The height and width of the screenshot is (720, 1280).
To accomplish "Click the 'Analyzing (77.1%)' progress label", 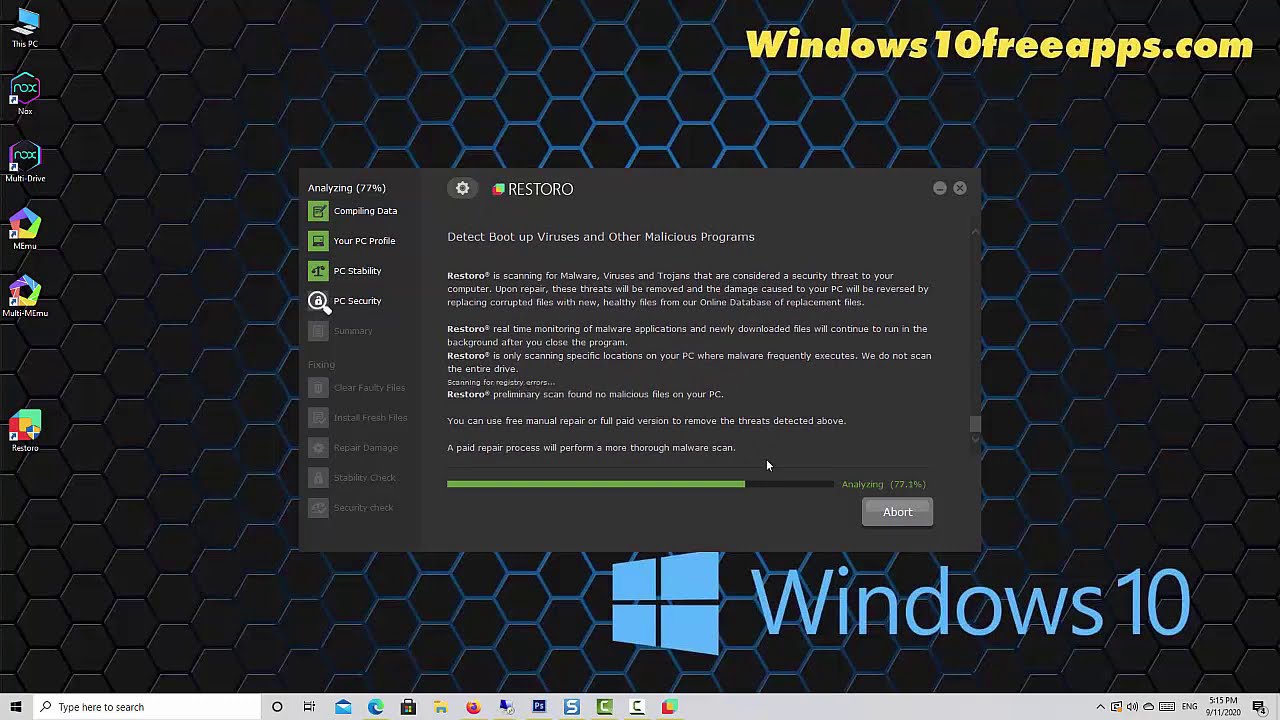I will point(884,484).
